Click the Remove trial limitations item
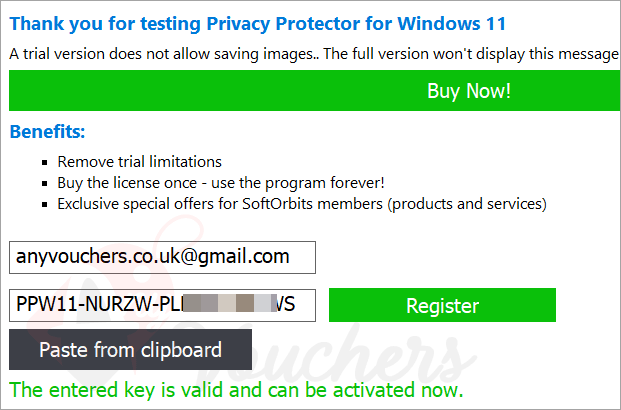Screen dimensions: 621x410 pos(139,161)
